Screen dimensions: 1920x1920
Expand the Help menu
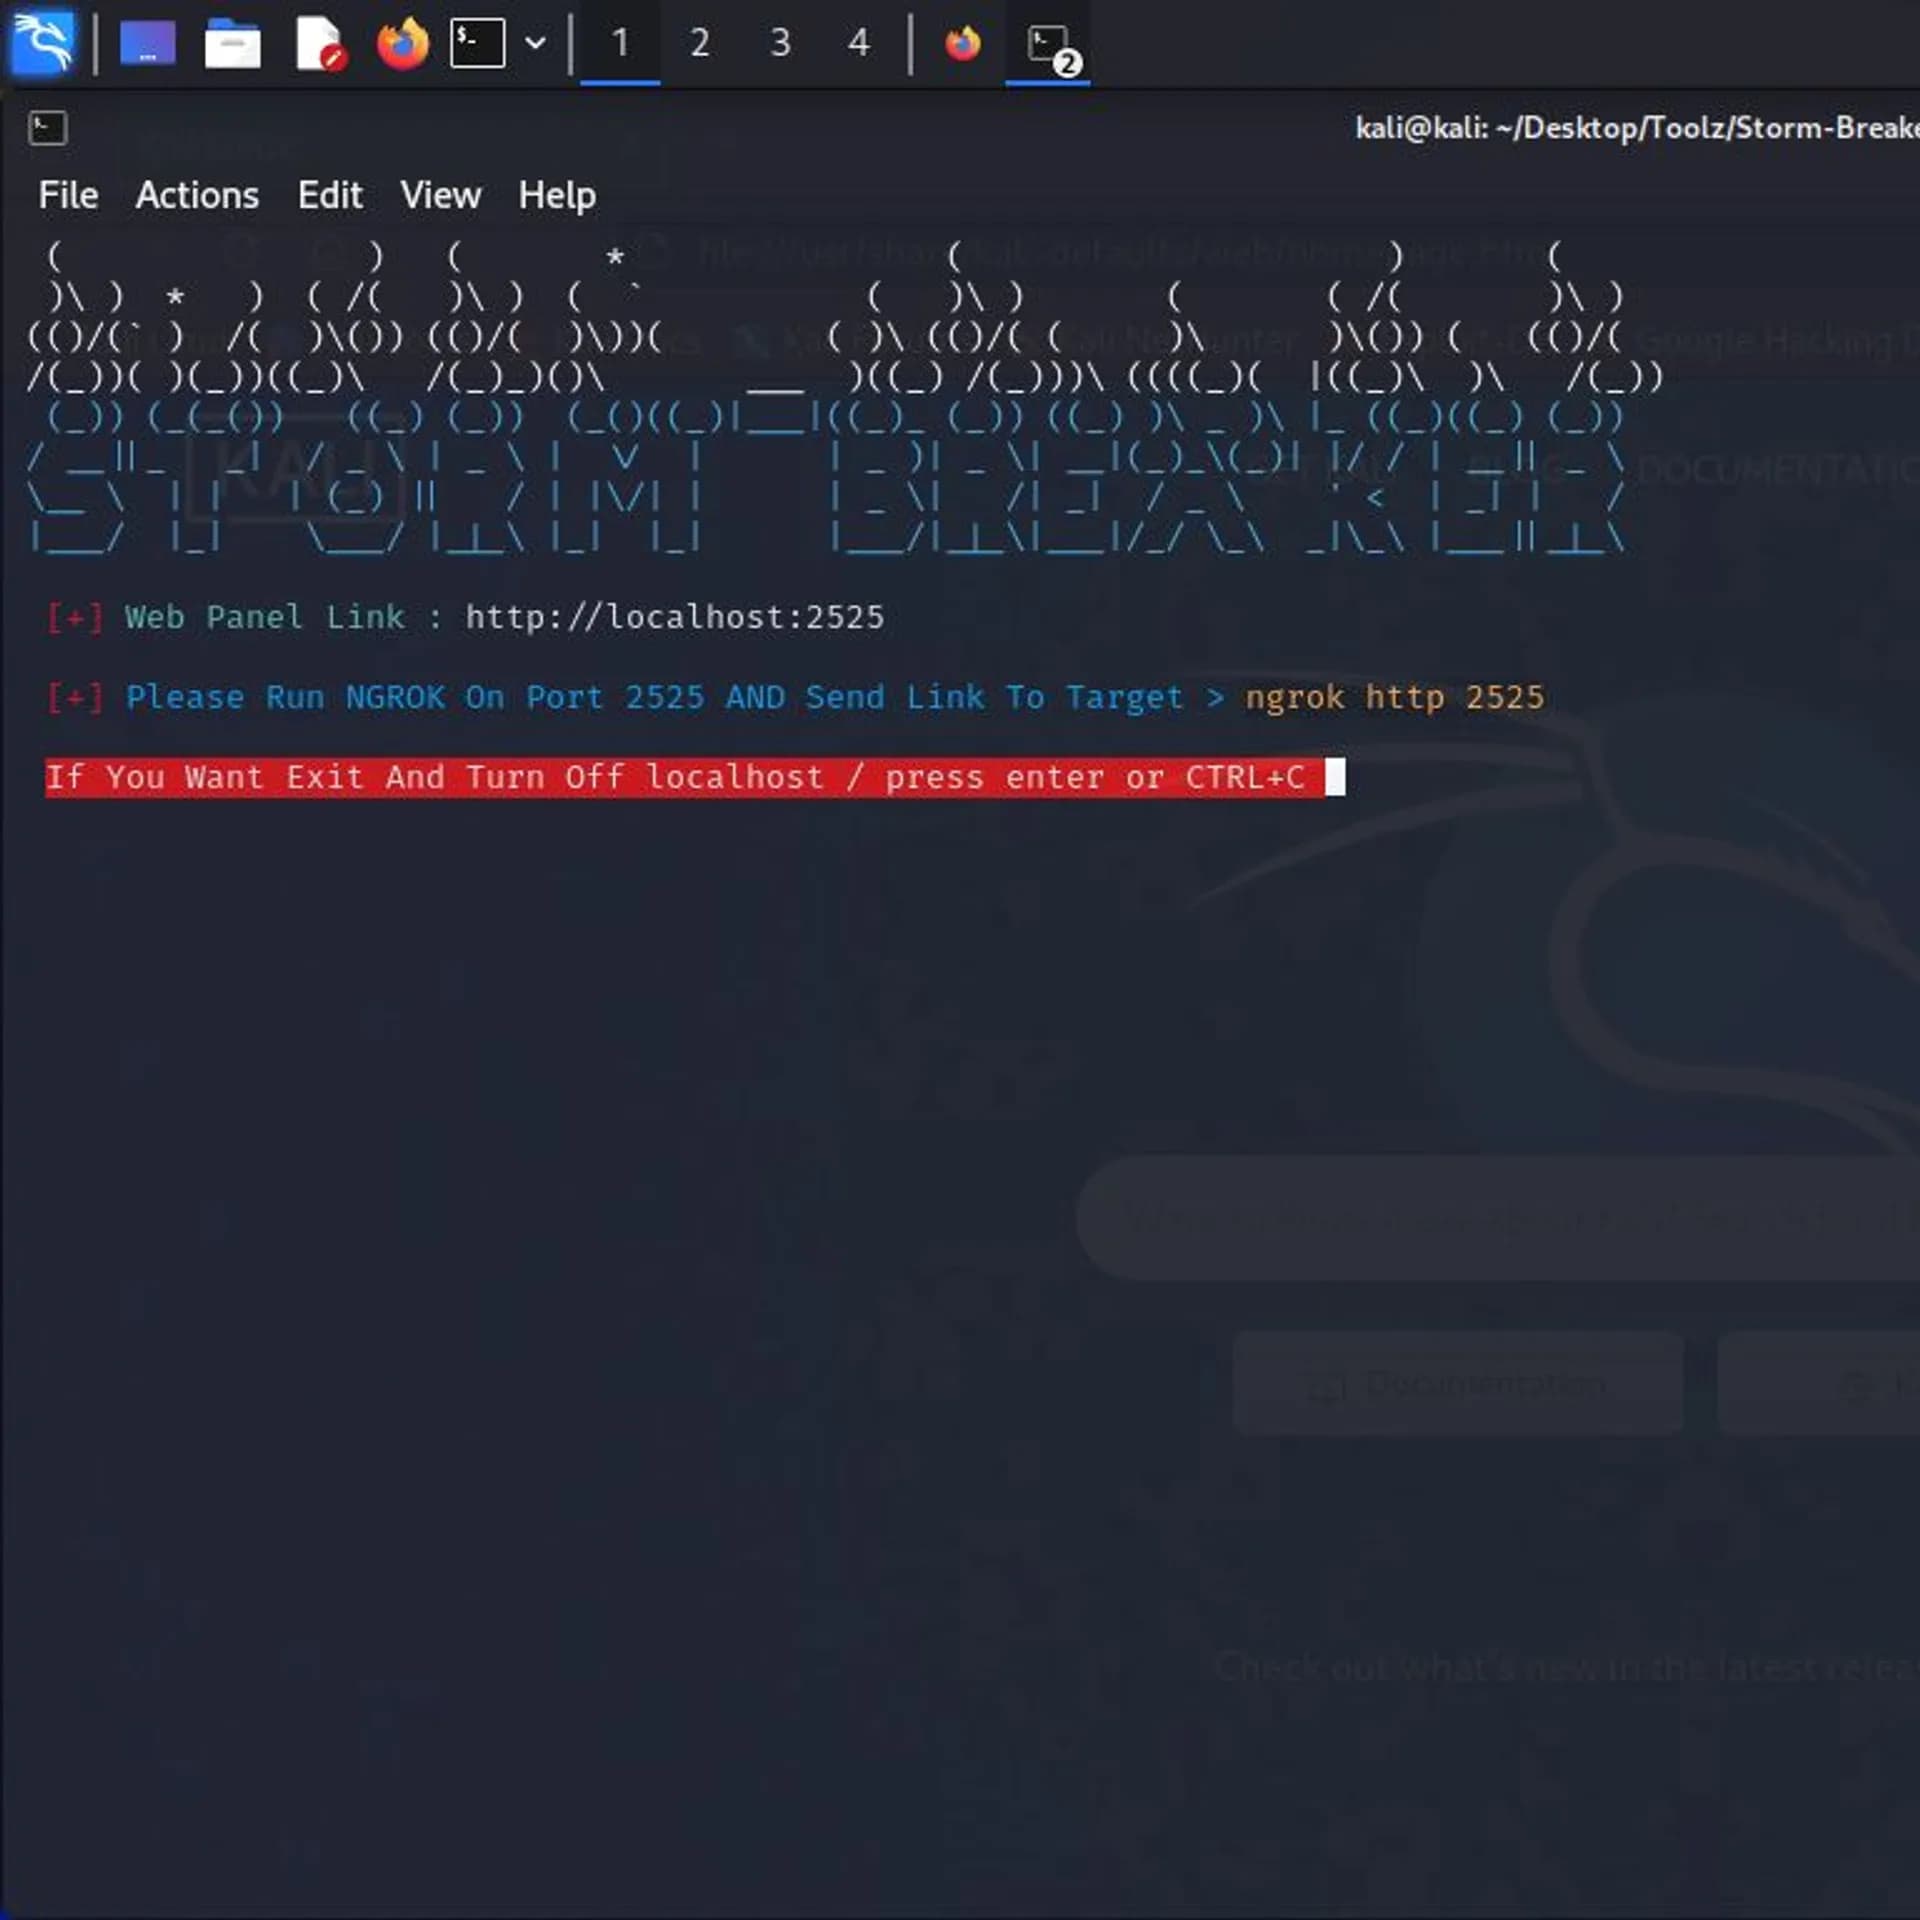(x=557, y=195)
